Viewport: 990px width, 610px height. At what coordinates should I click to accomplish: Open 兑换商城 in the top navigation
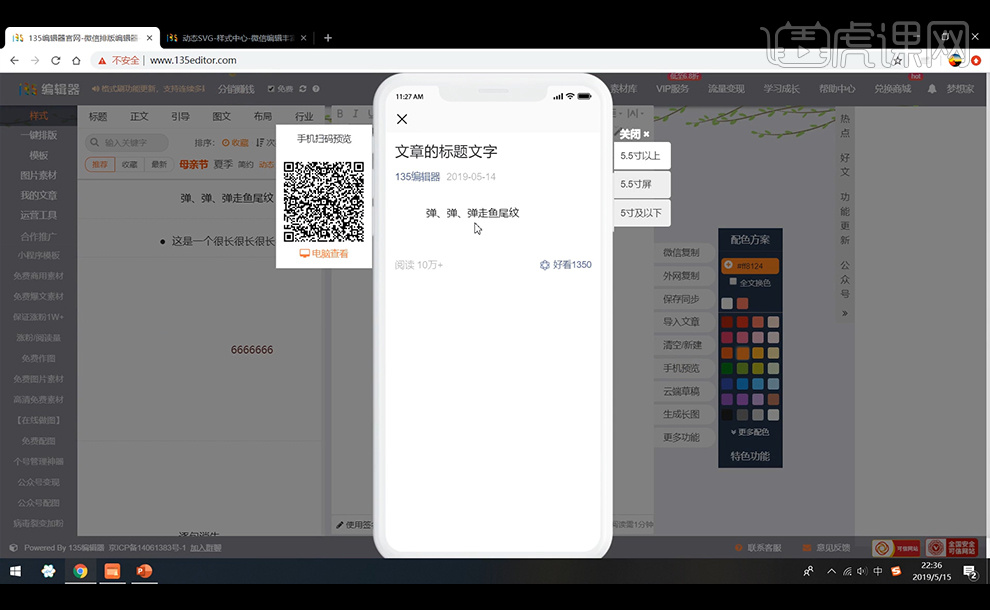[893, 89]
